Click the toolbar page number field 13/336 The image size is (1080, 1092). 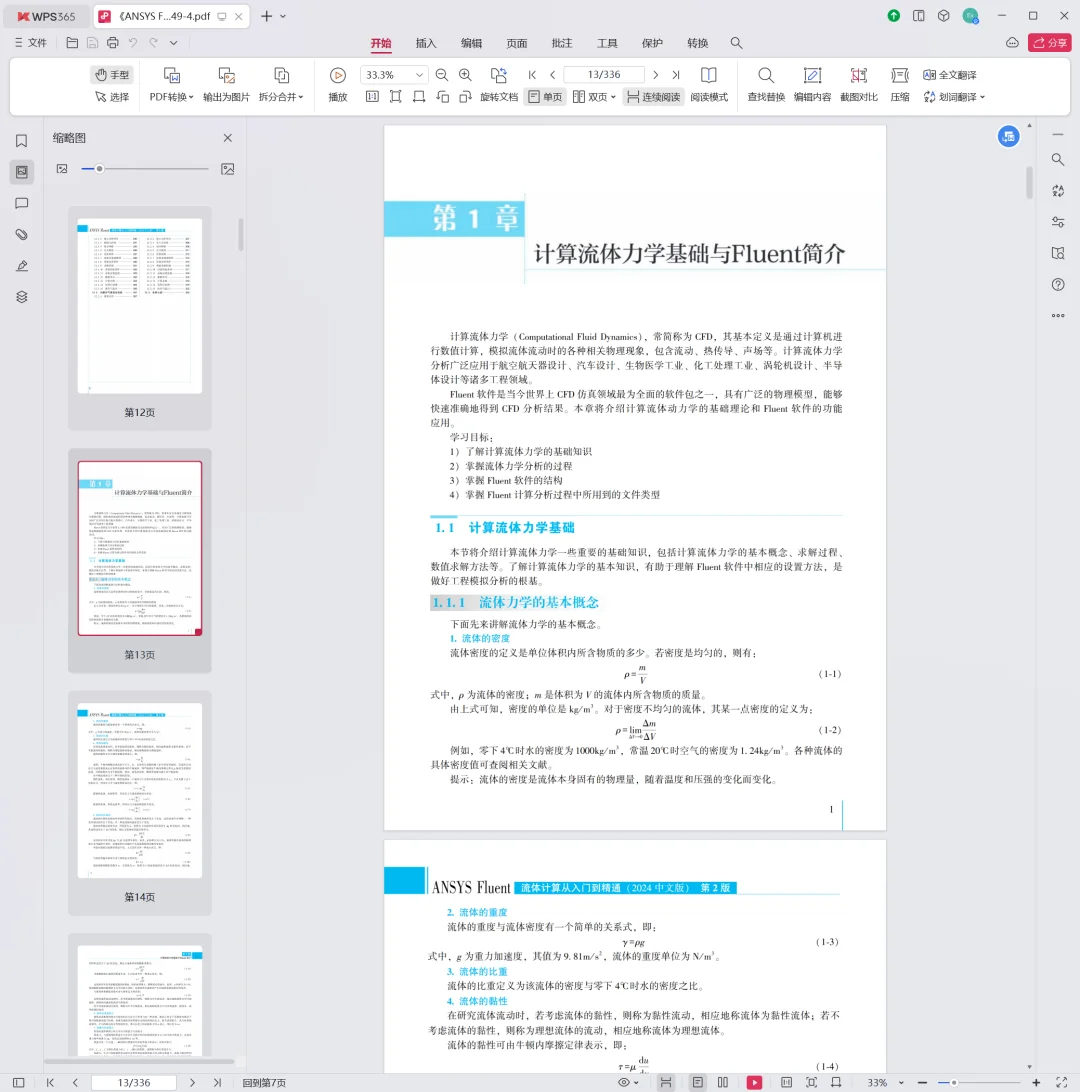(x=604, y=75)
